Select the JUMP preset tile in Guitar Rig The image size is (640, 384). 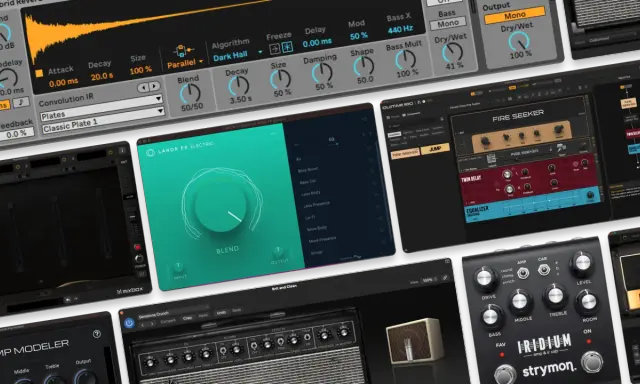(435, 149)
